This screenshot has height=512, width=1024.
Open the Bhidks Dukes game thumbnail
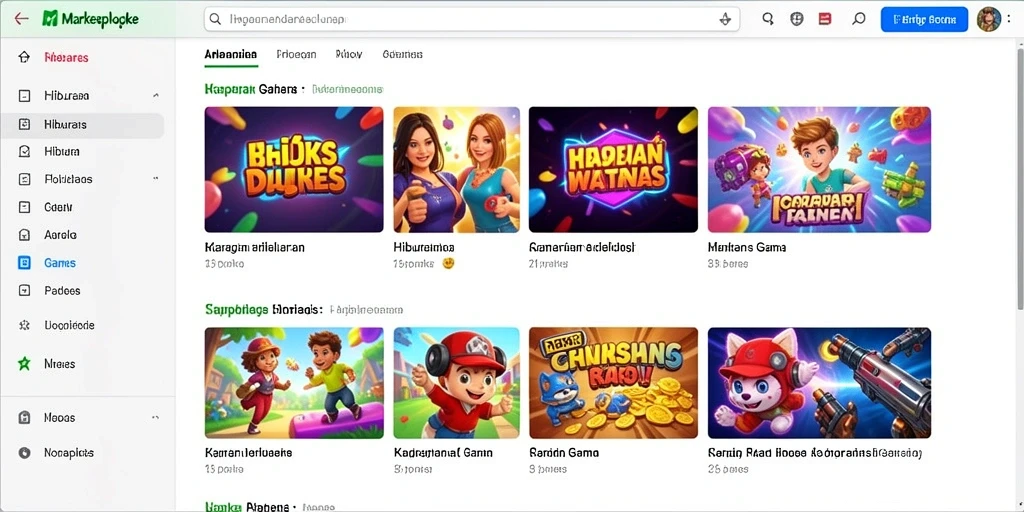[294, 170]
